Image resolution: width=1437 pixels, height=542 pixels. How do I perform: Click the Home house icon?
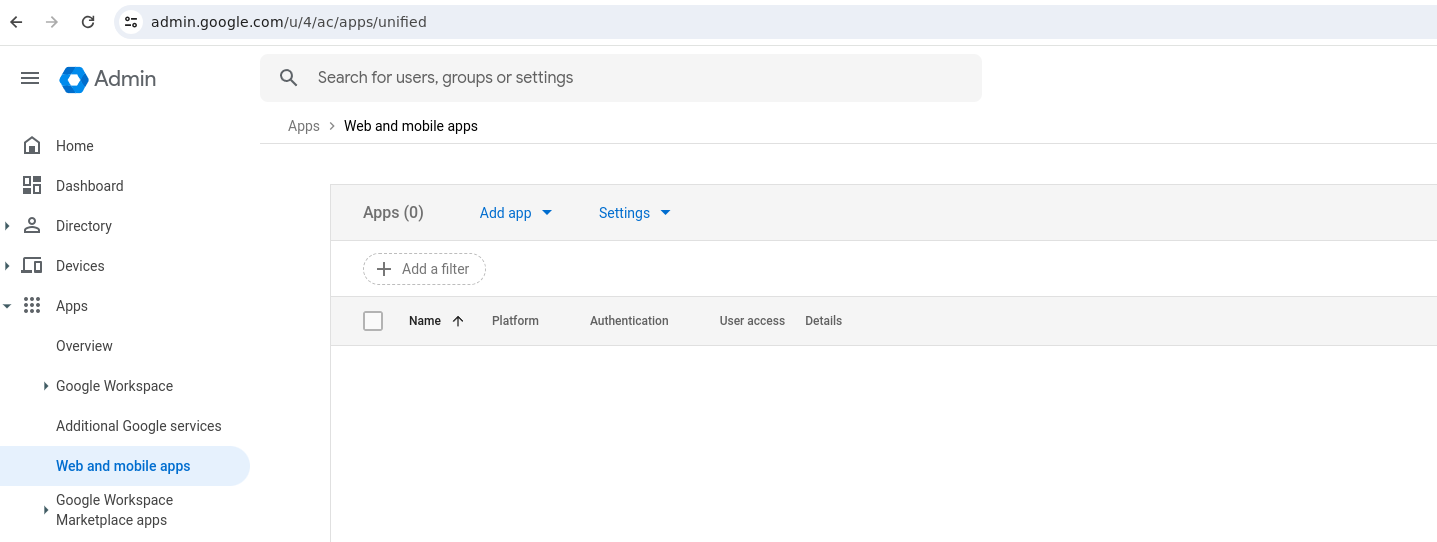click(32, 146)
